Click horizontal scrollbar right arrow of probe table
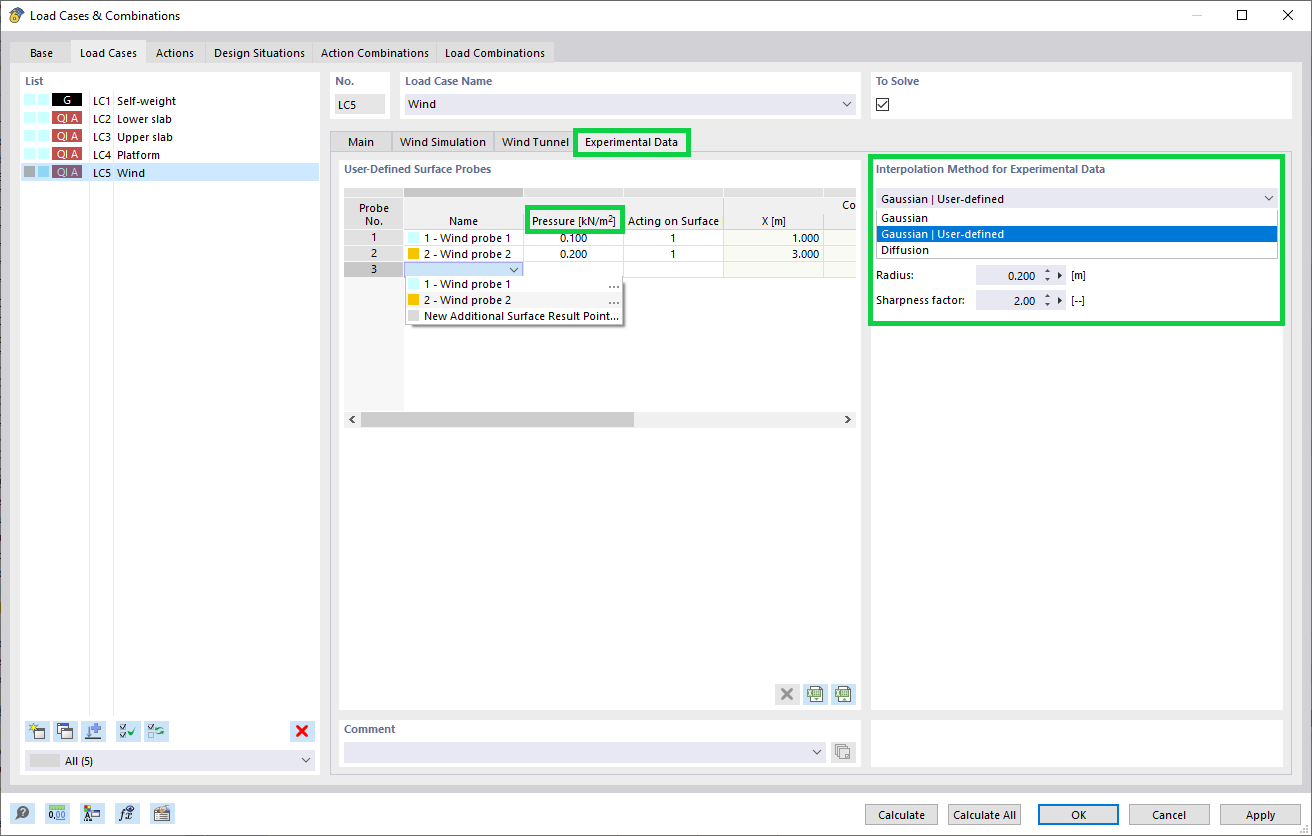1312x836 pixels. coord(847,420)
